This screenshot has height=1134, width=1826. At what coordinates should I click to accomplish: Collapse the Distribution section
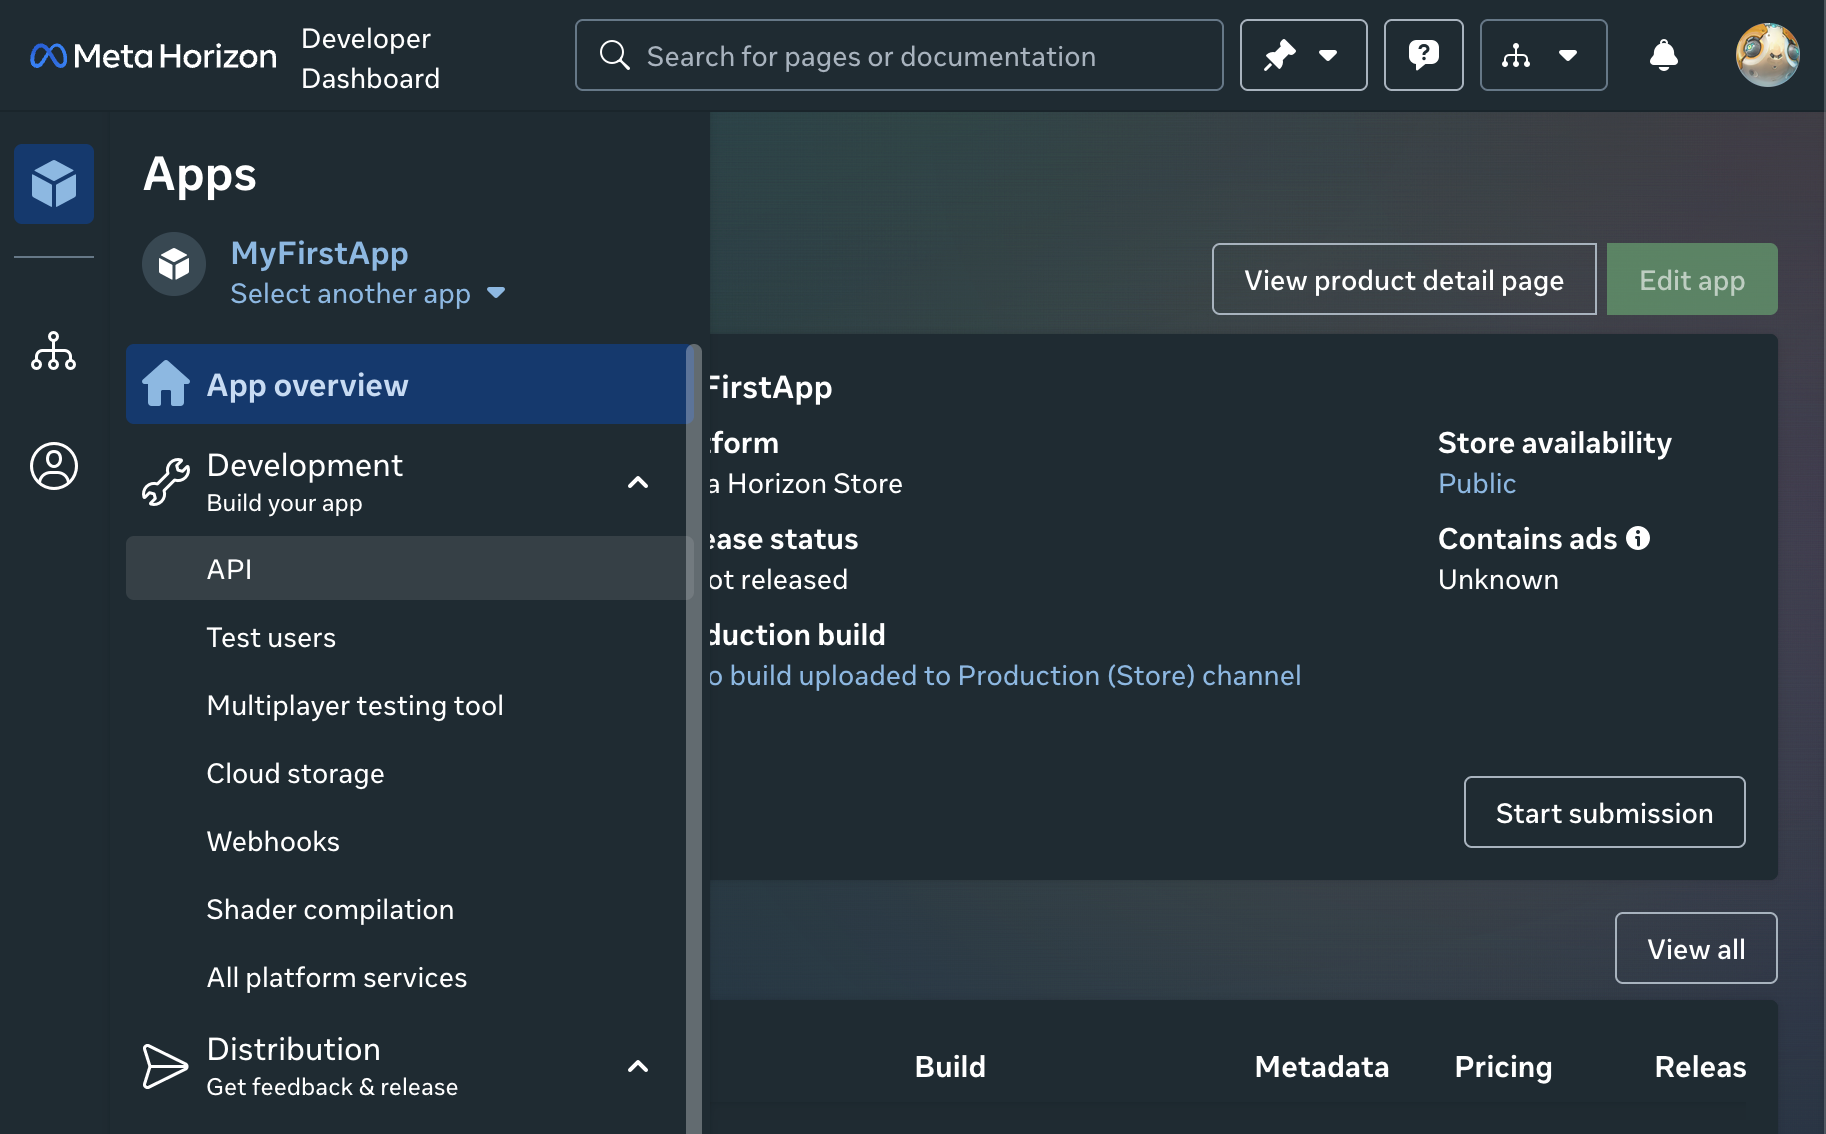pyautogui.click(x=637, y=1066)
